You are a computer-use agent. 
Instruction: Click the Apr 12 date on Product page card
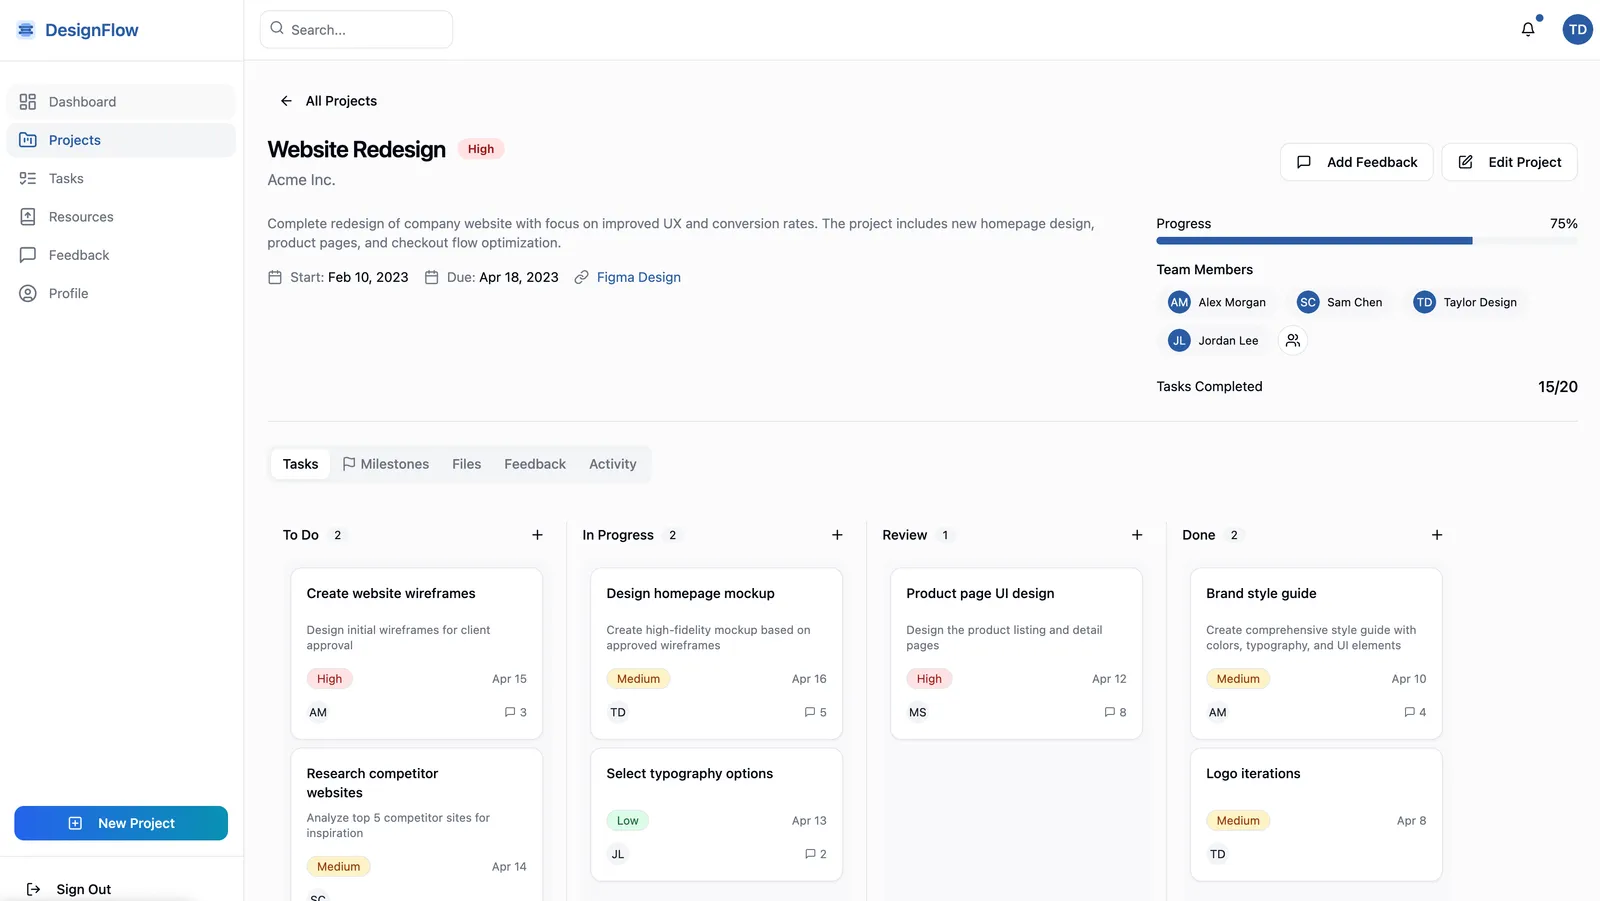[1109, 679]
